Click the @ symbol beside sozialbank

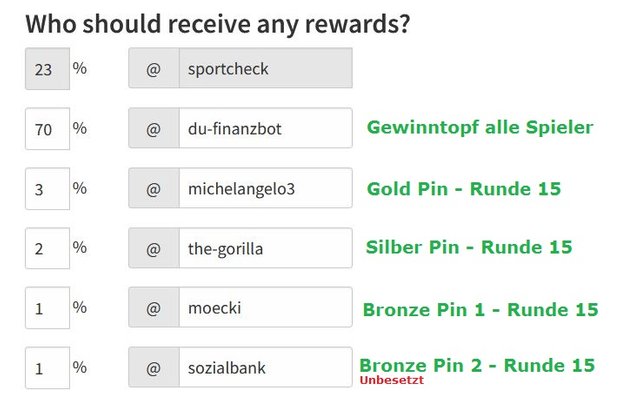(154, 367)
